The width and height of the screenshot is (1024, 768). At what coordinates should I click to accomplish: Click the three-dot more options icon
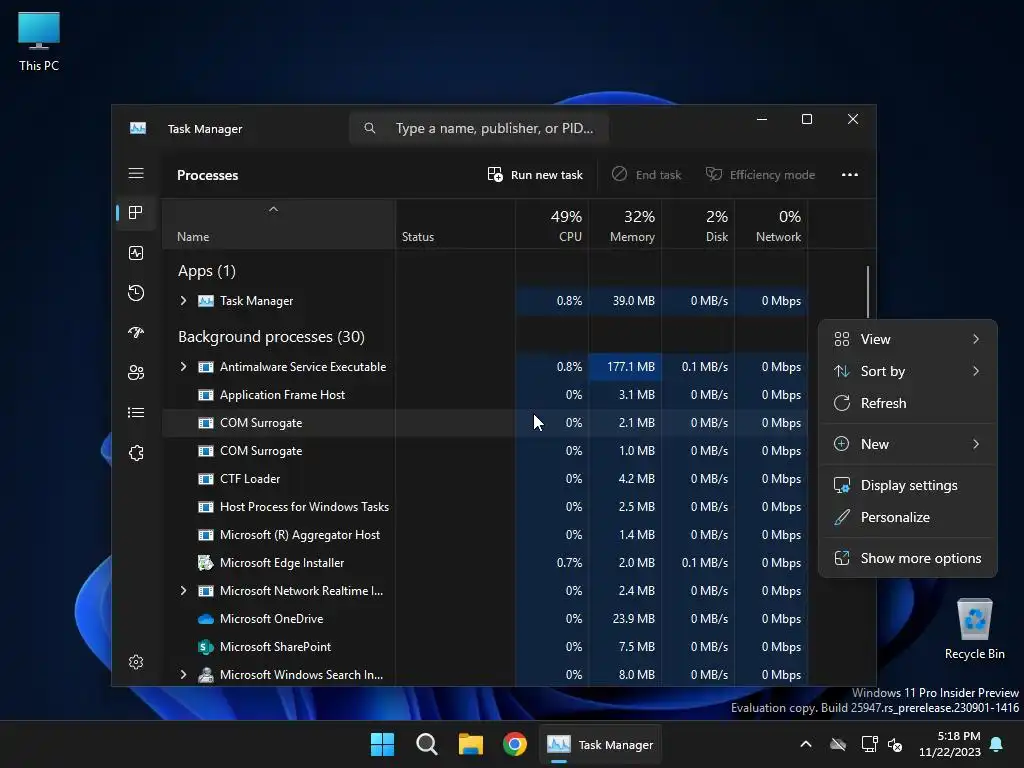pos(850,174)
